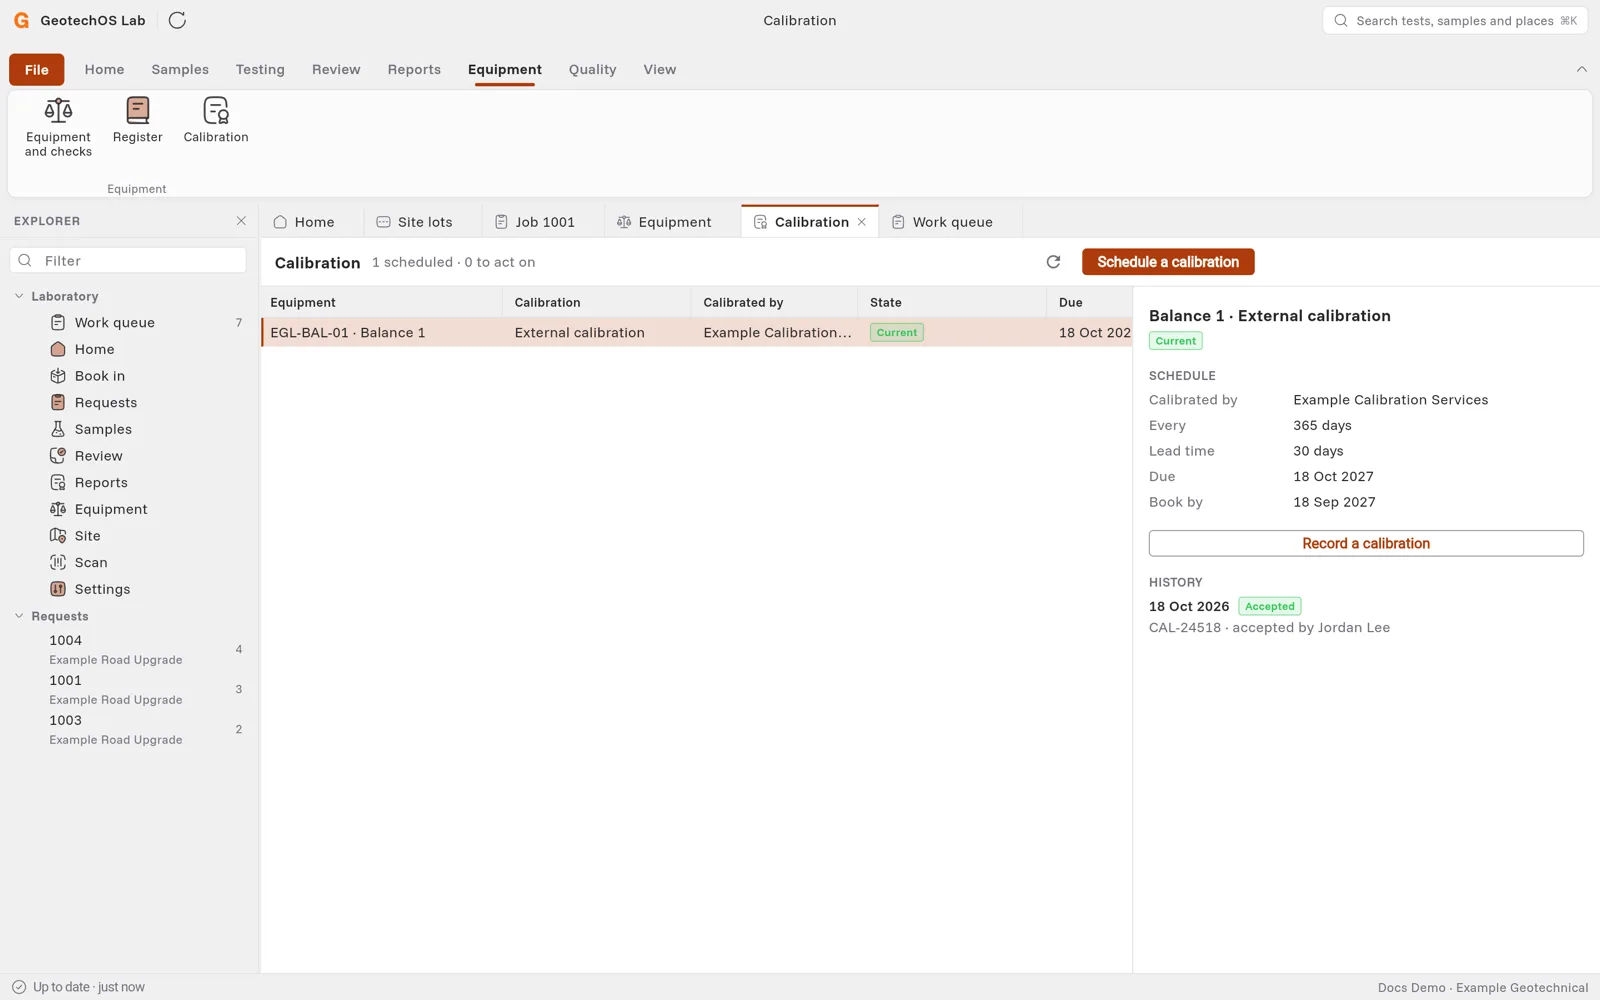Switch to the Samples ribbon tab
Image resolution: width=1600 pixels, height=1000 pixels.
tap(180, 69)
